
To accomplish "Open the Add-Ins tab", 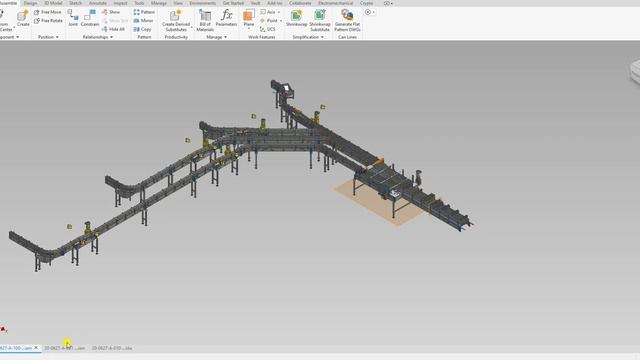I will (x=274, y=3).
